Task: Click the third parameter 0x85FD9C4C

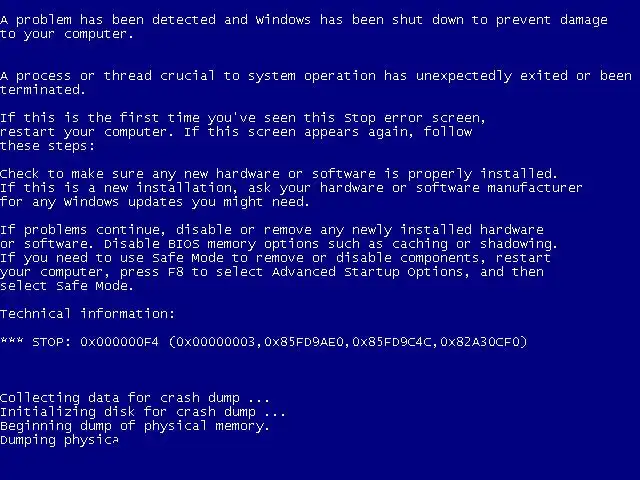Action: pyautogui.click(x=392, y=342)
